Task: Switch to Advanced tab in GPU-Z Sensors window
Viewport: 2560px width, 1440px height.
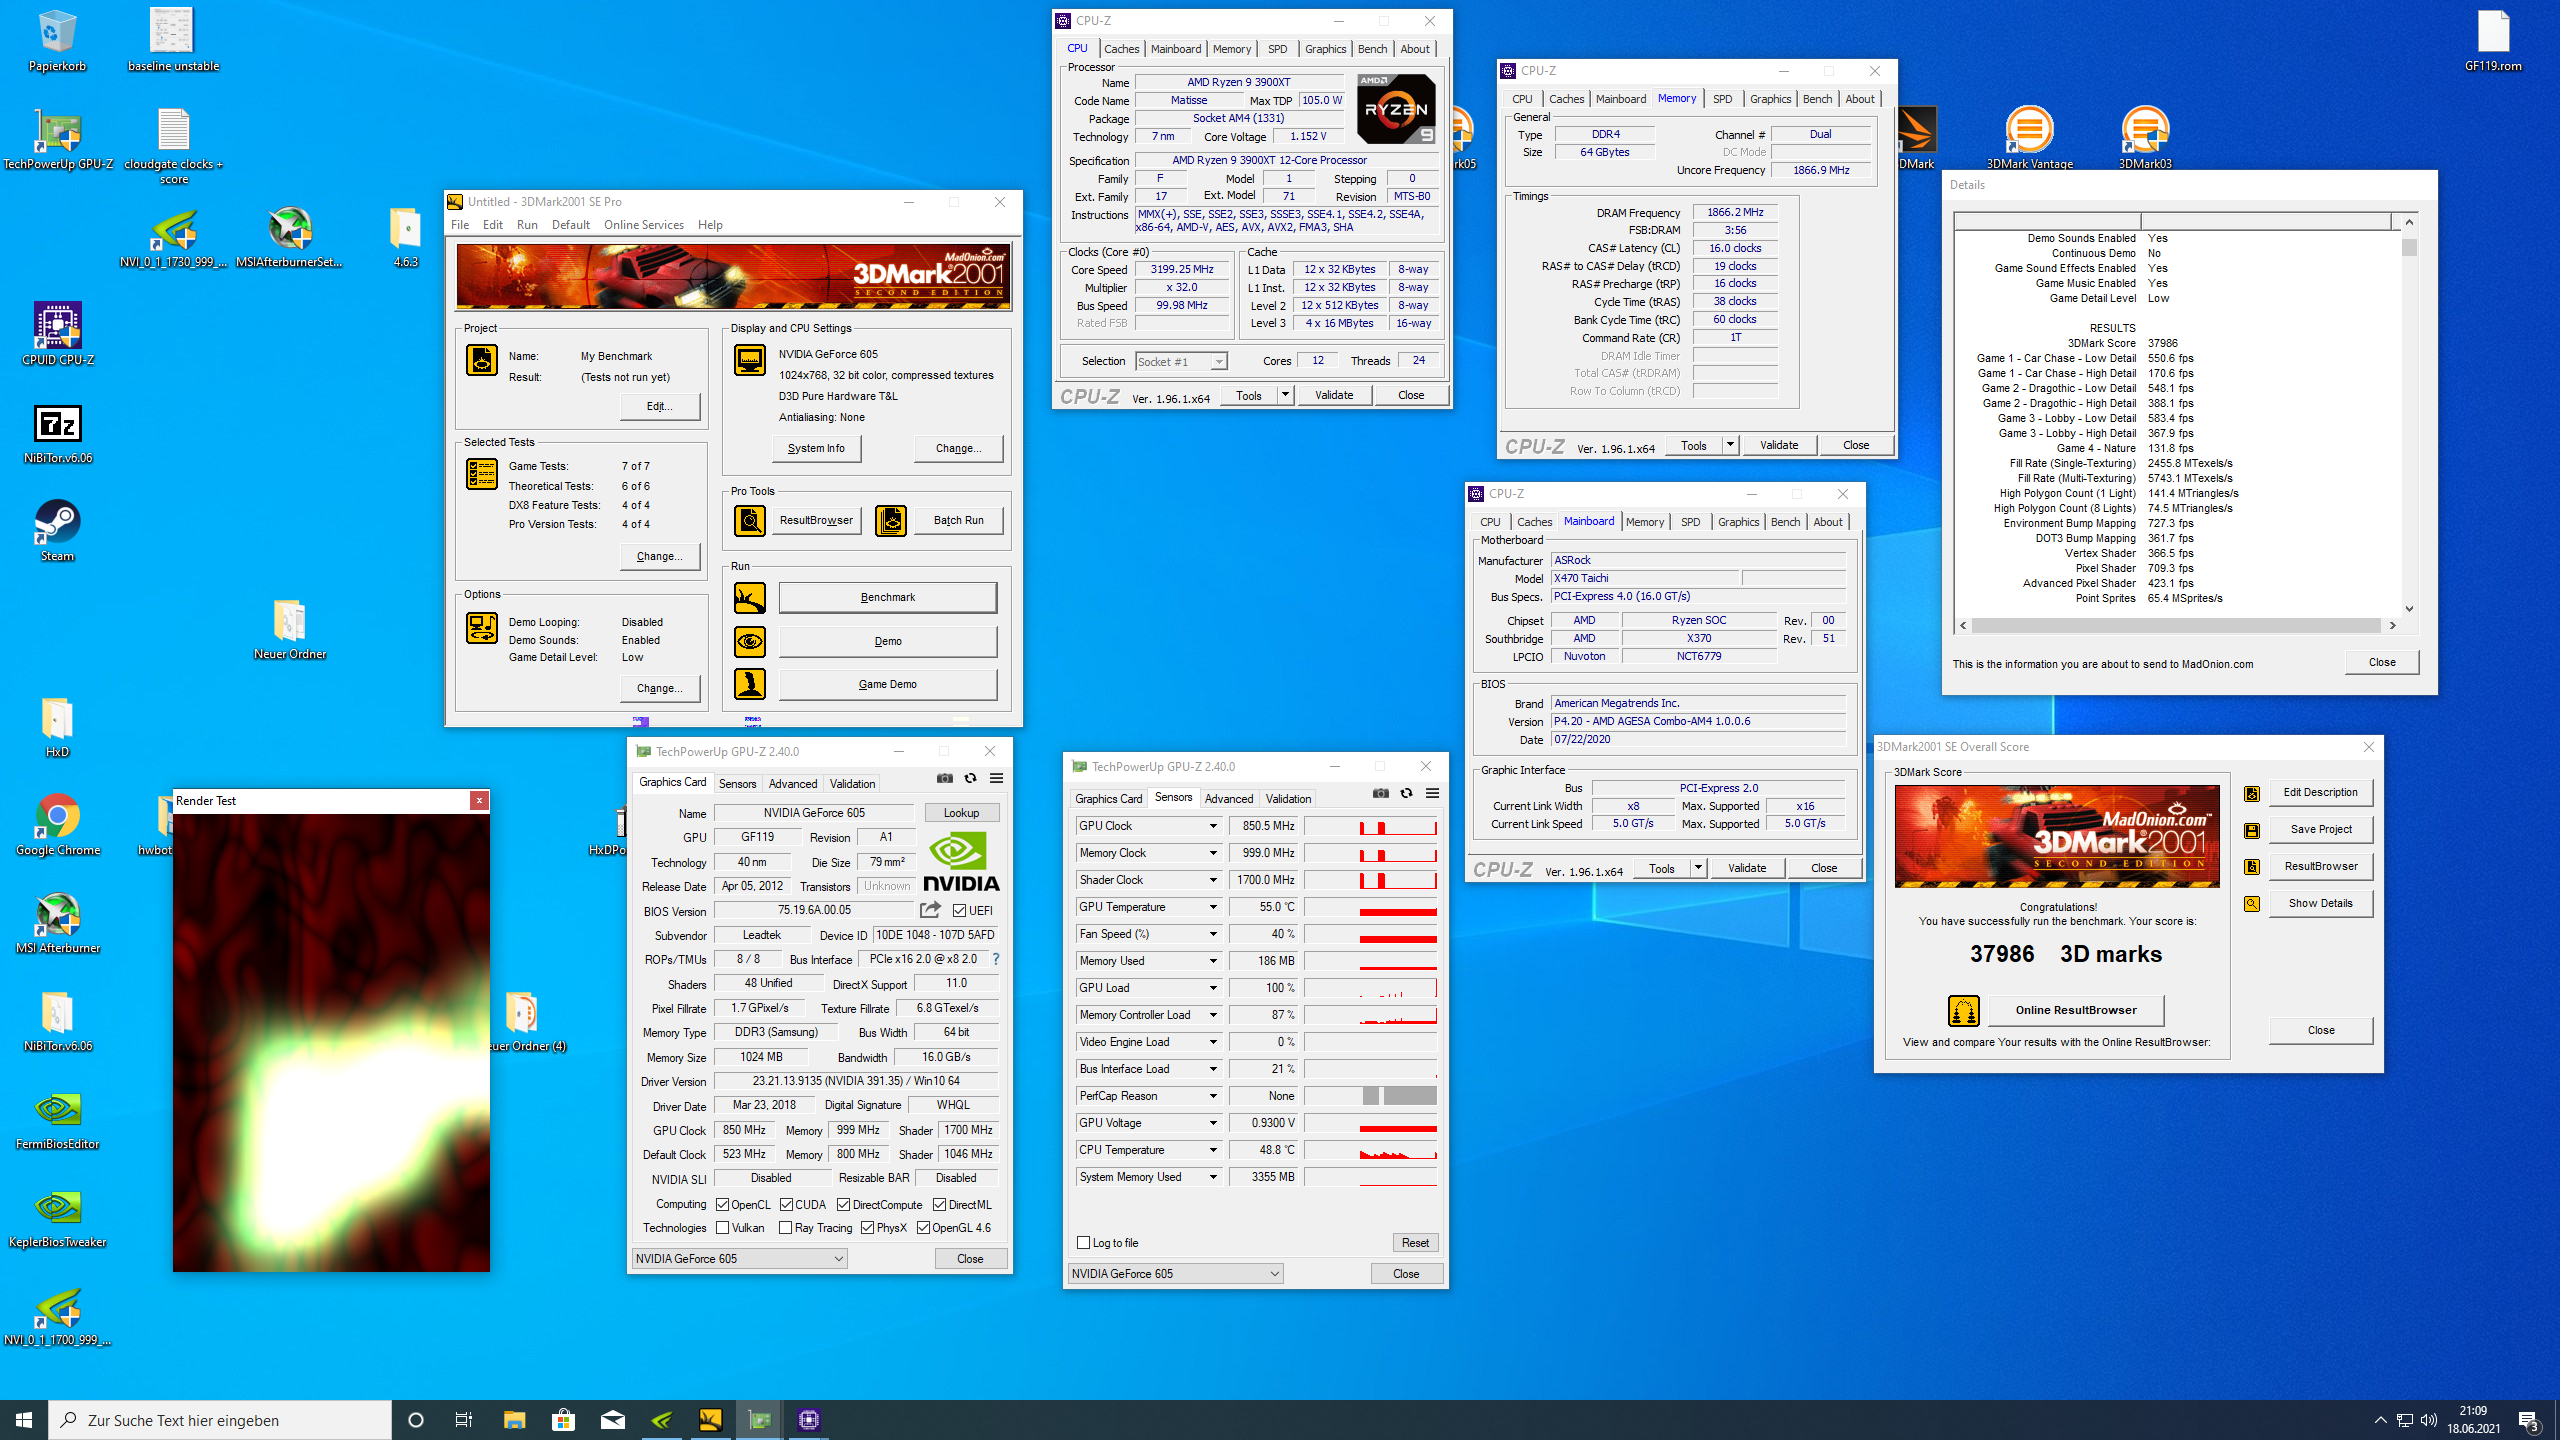Action: point(1229,799)
